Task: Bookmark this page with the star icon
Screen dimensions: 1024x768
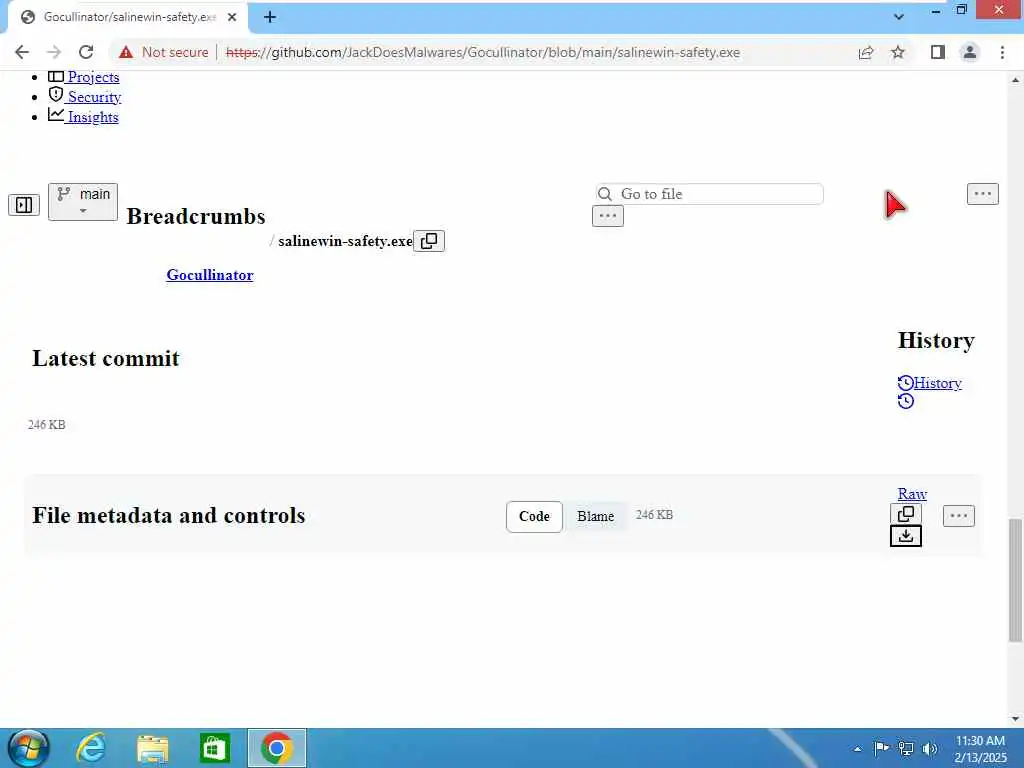Action: pyautogui.click(x=898, y=52)
